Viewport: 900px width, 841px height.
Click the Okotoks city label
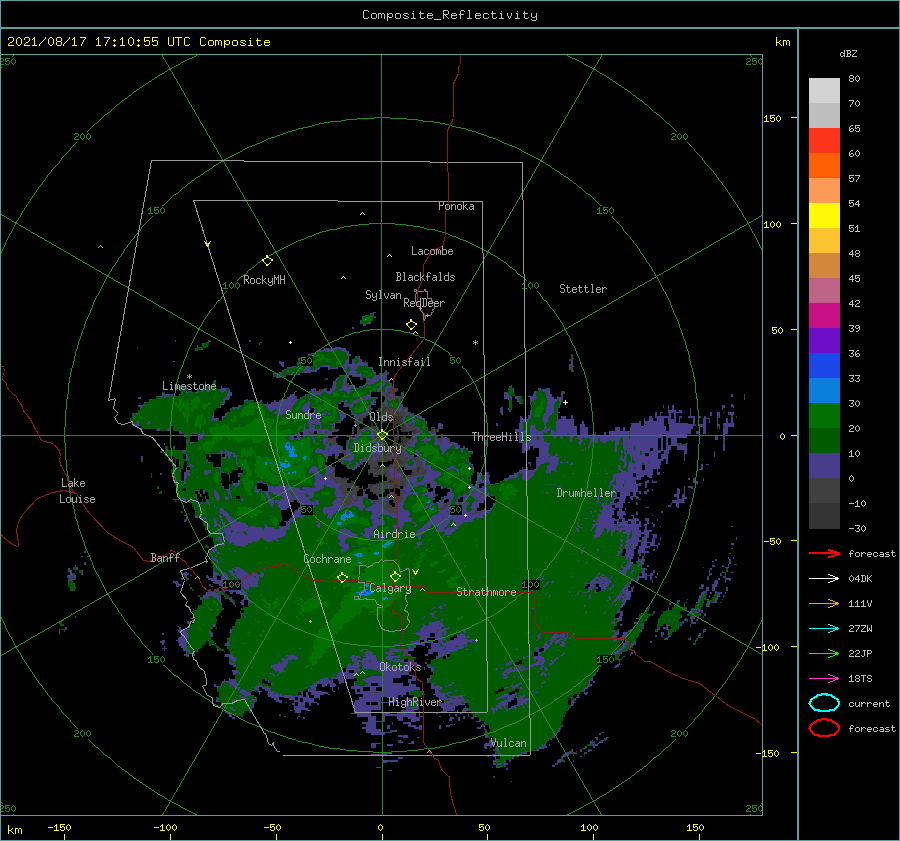(x=400, y=666)
